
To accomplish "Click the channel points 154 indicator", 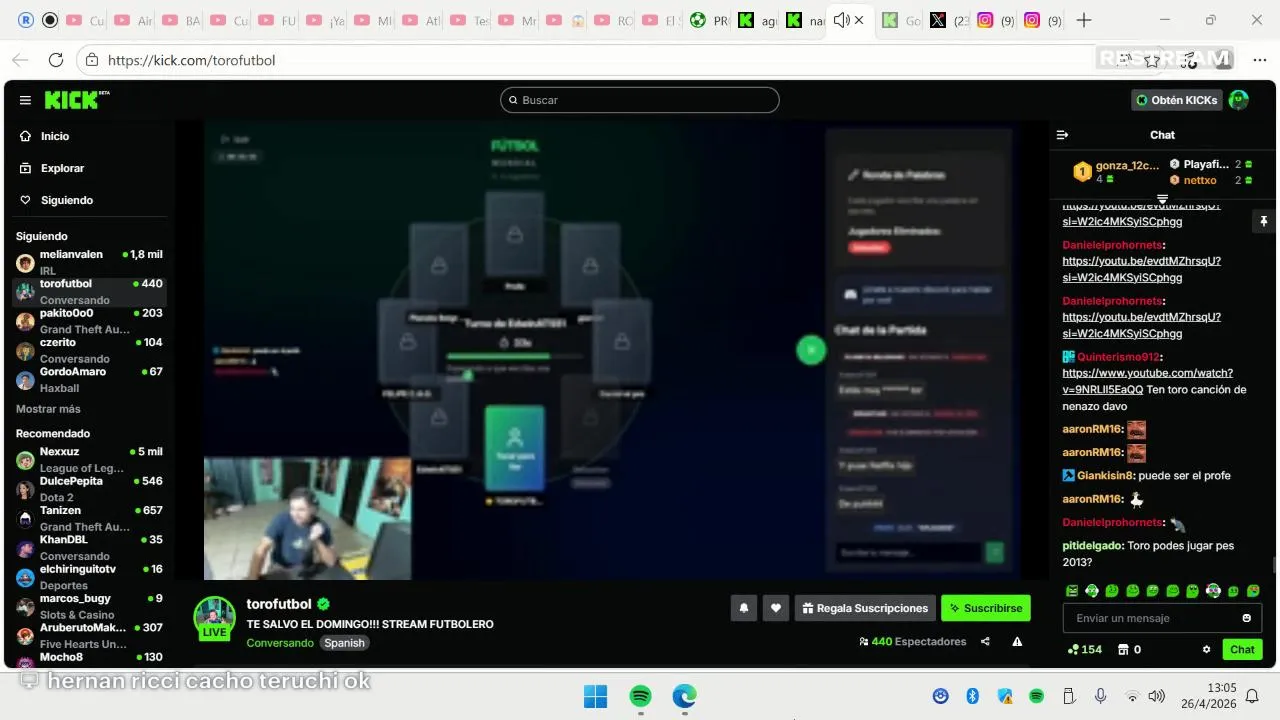I will pos(1085,649).
